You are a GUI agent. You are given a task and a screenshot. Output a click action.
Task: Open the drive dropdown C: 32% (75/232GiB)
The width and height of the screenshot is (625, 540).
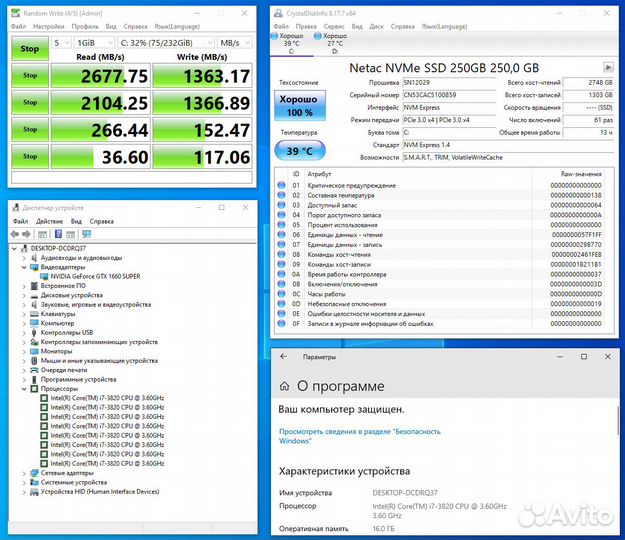(165, 43)
